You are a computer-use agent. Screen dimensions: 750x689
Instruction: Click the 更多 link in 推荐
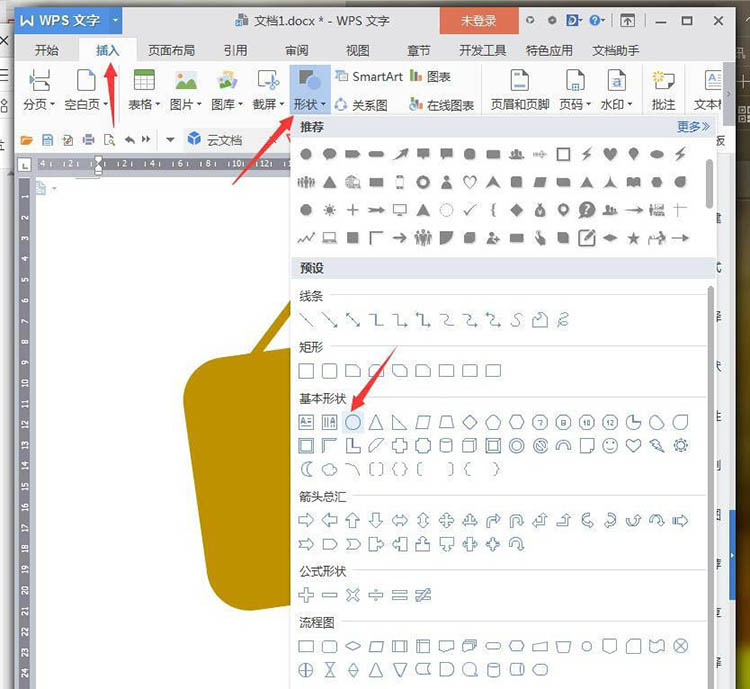coord(692,127)
